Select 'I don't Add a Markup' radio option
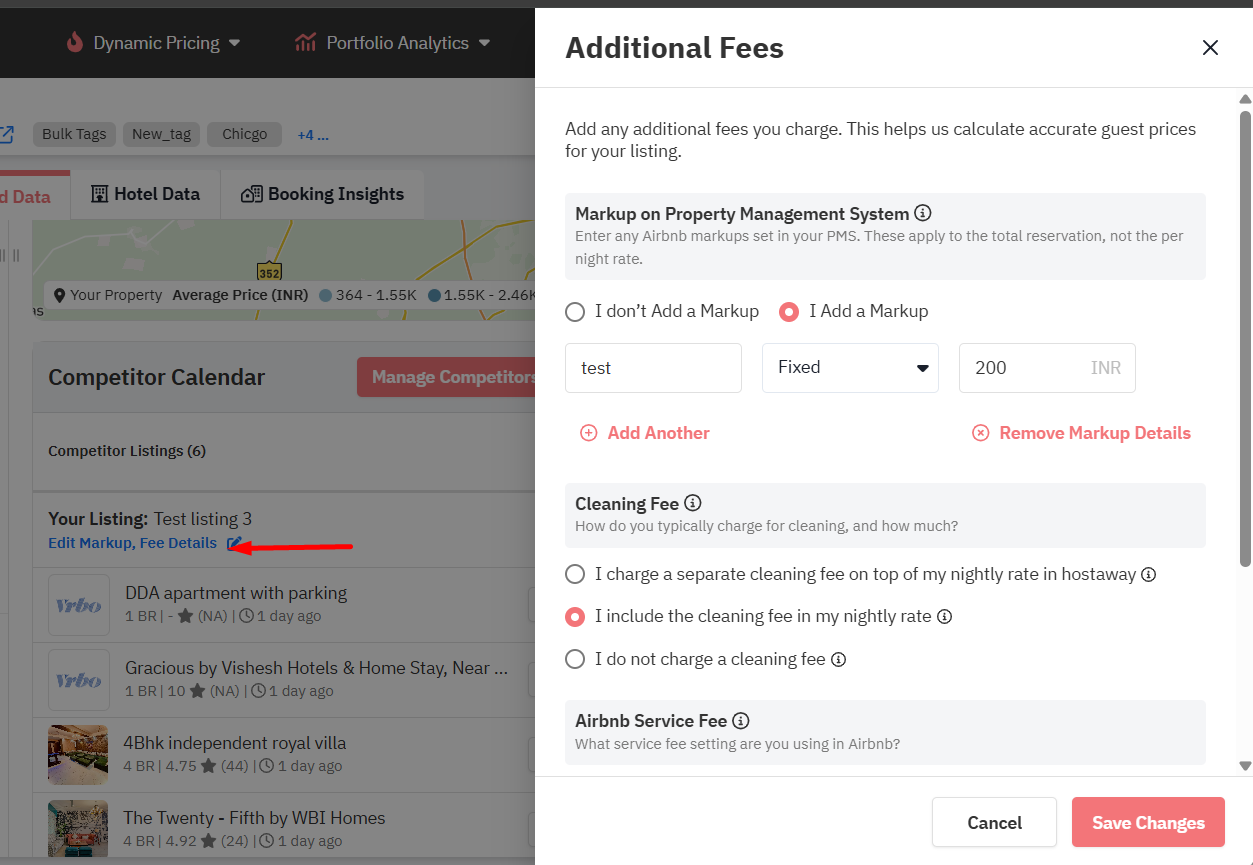Screen dimensions: 1253x865 tap(575, 312)
